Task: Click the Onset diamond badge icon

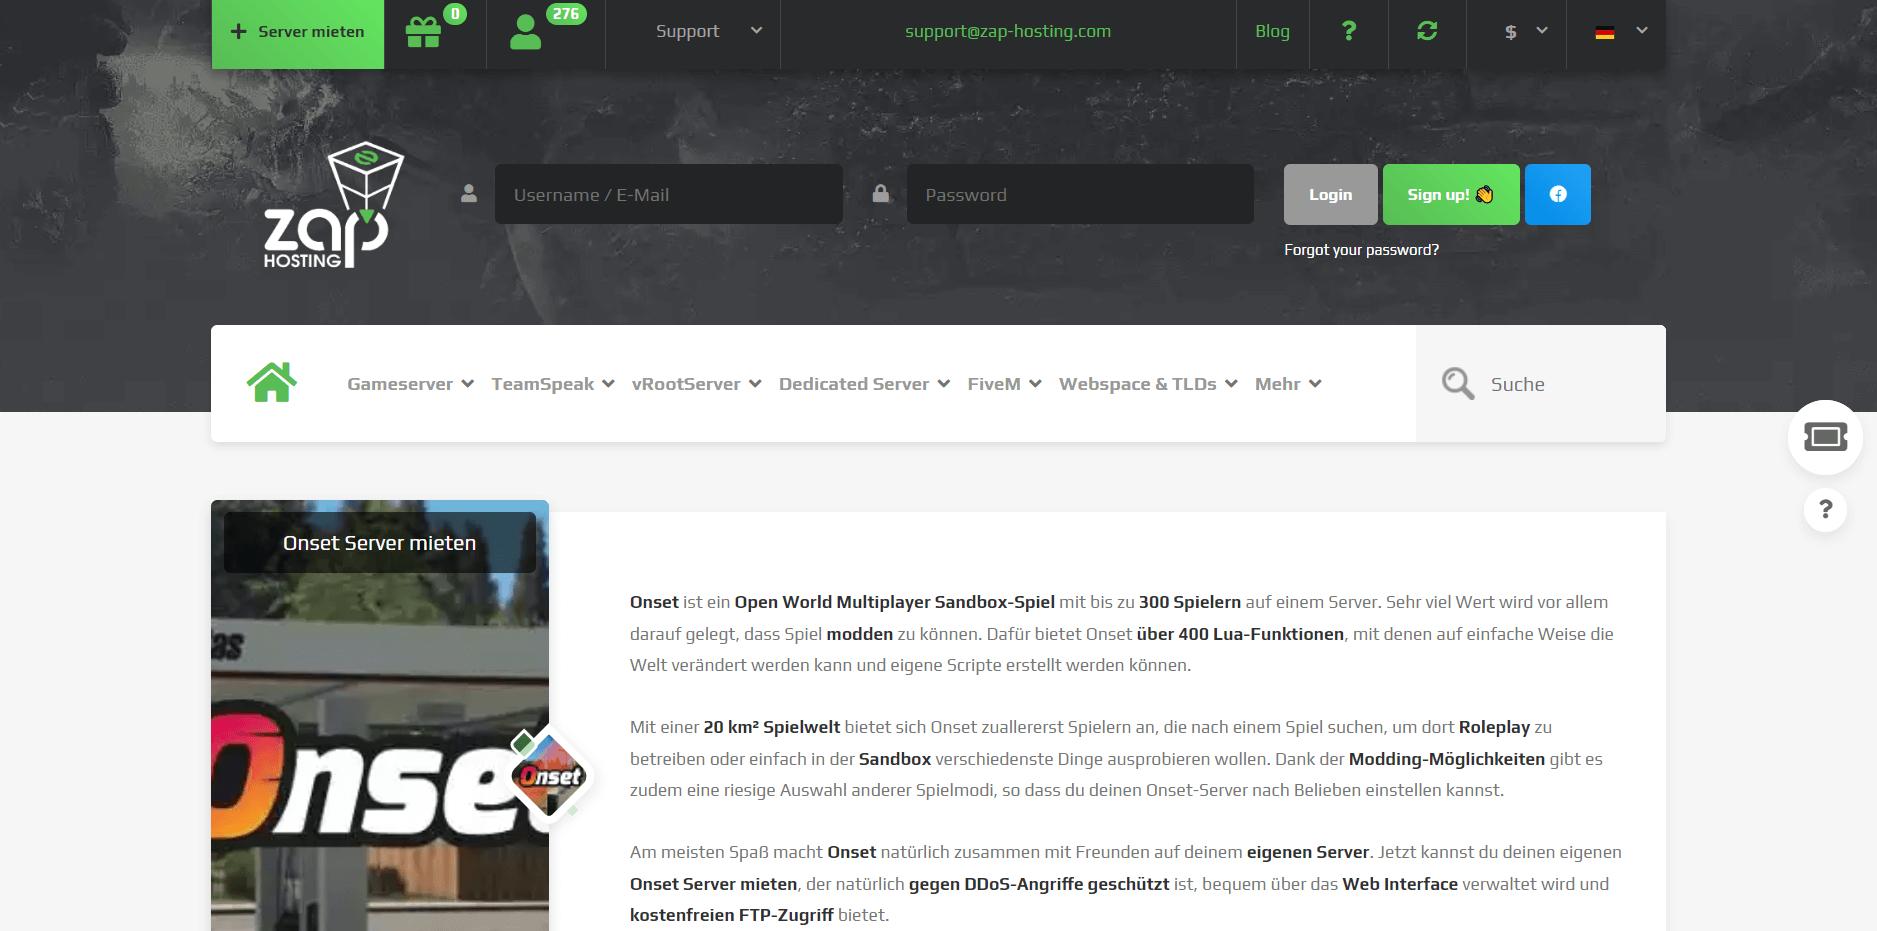Action: pos(550,776)
